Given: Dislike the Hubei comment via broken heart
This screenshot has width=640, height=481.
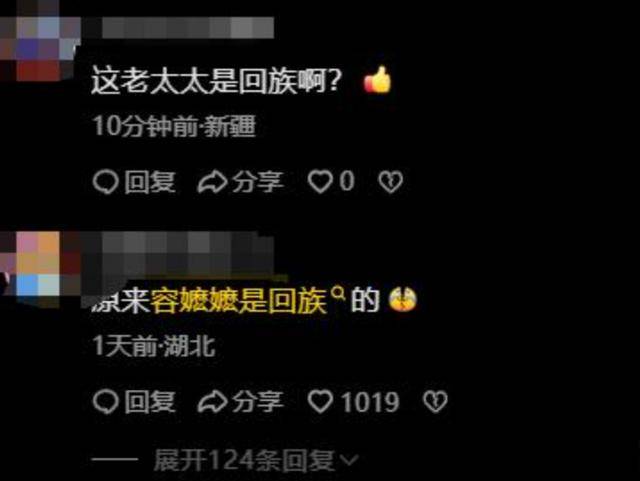Looking at the screenshot, I should pos(435,402).
